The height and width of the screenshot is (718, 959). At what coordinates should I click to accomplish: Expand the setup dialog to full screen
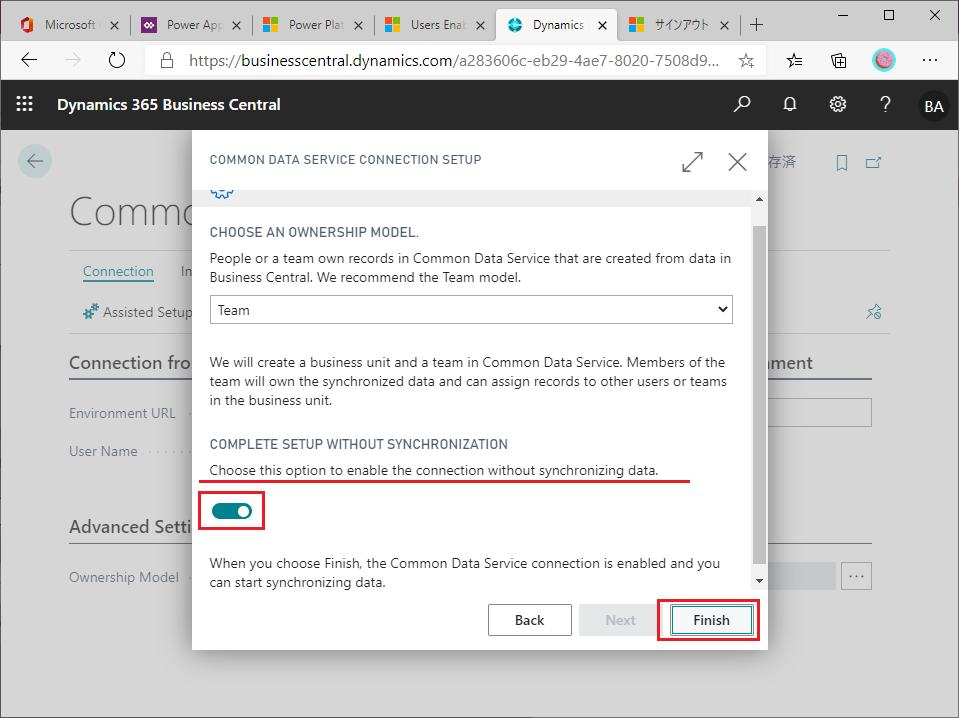[x=692, y=162]
